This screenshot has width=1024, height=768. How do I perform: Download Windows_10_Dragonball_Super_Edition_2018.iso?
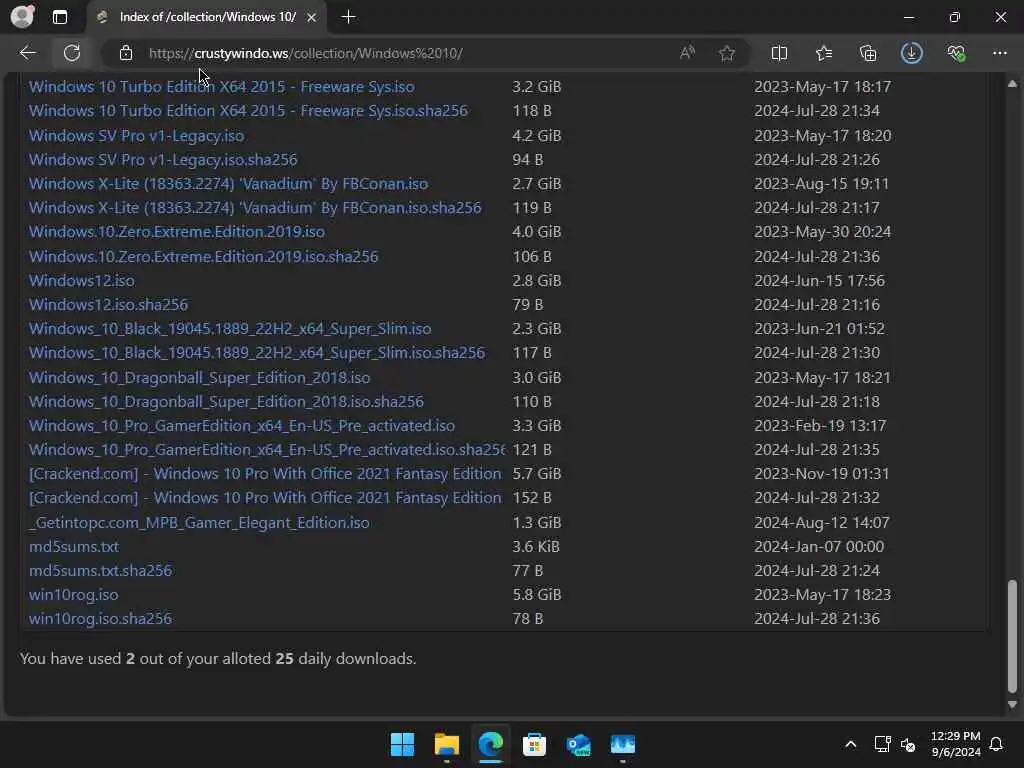(x=200, y=377)
